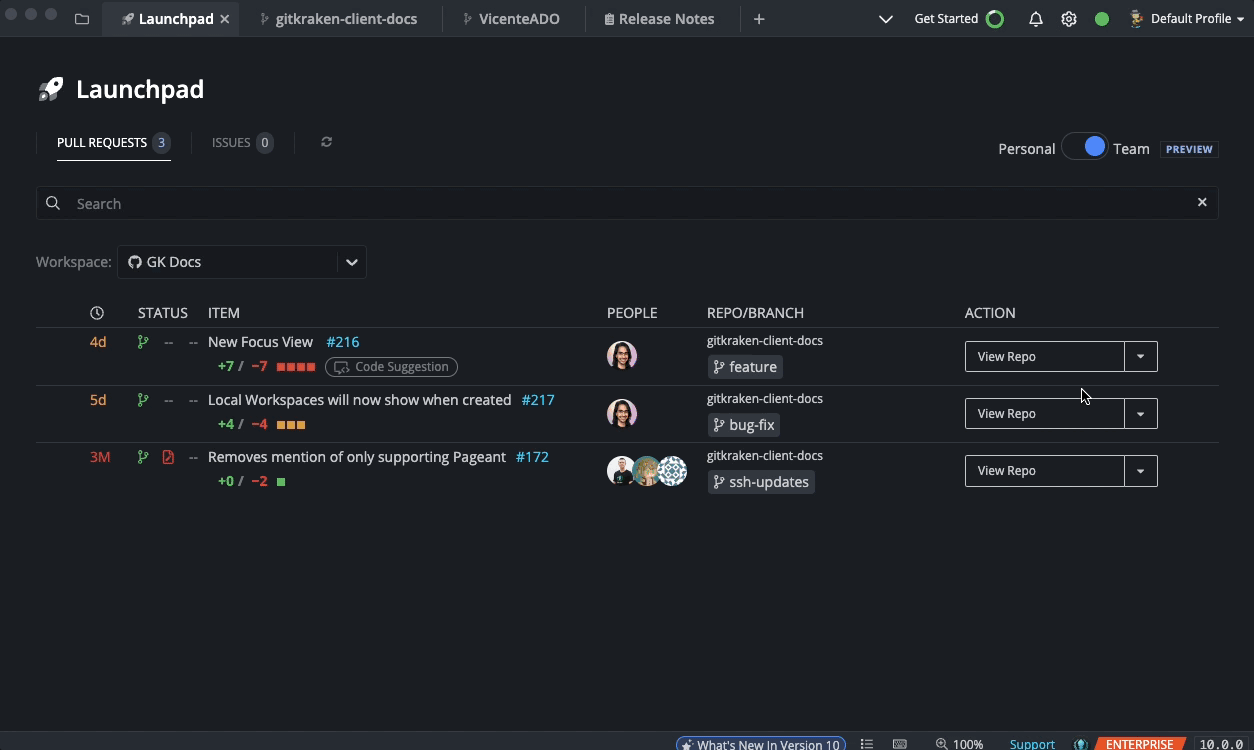Image resolution: width=1254 pixels, height=750 pixels.
Task: Clear the search with the X icon
Action: click(x=1202, y=202)
